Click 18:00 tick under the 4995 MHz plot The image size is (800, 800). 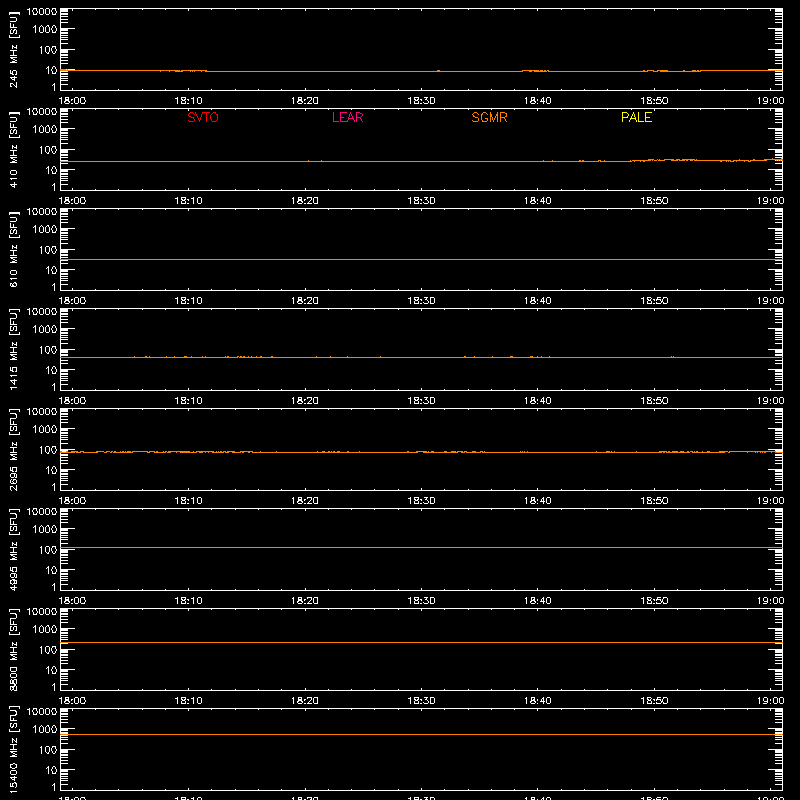click(x=72, y=601)
